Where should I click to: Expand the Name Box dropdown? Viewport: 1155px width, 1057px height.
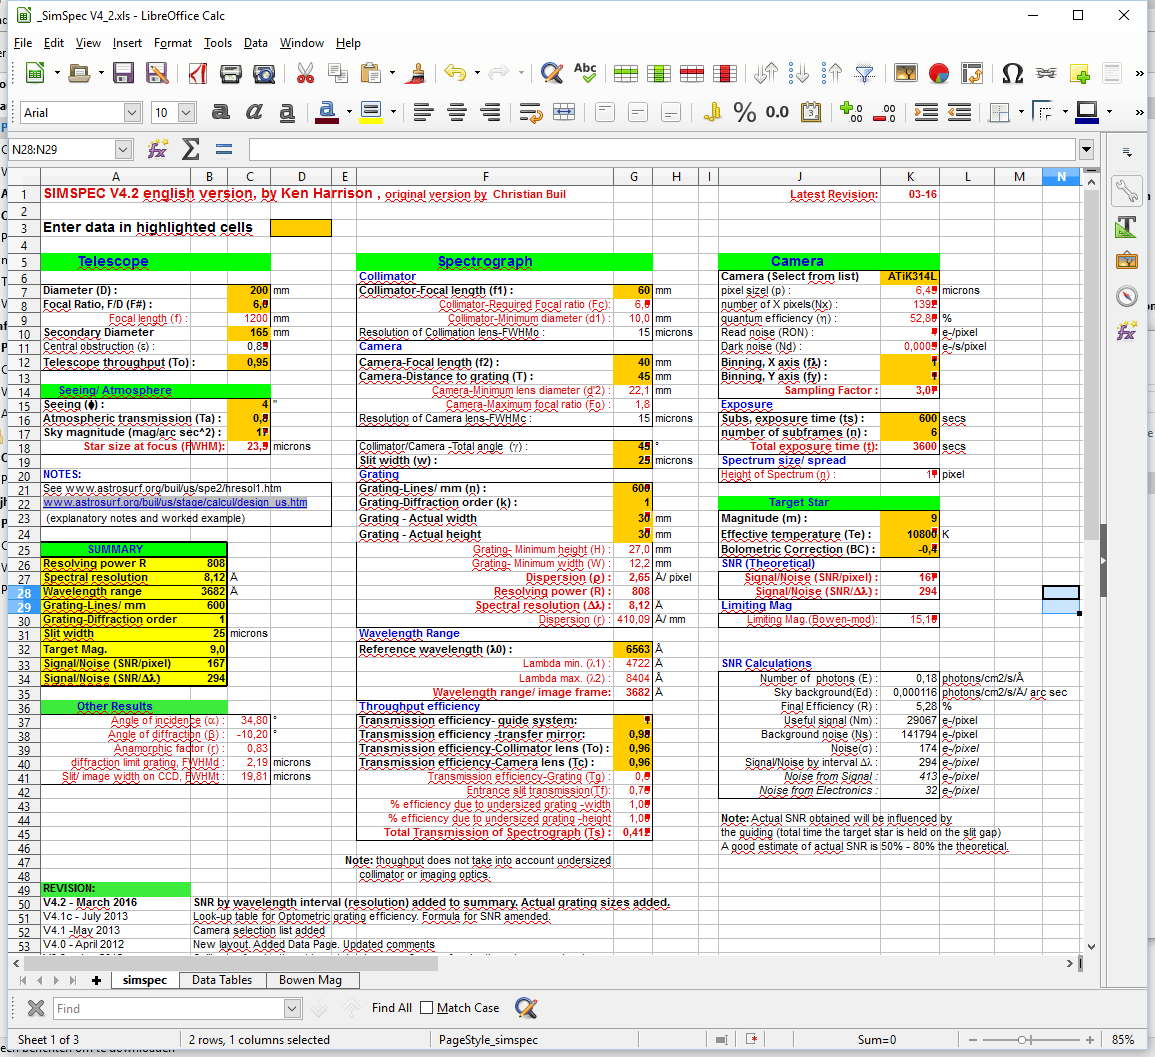123,149
